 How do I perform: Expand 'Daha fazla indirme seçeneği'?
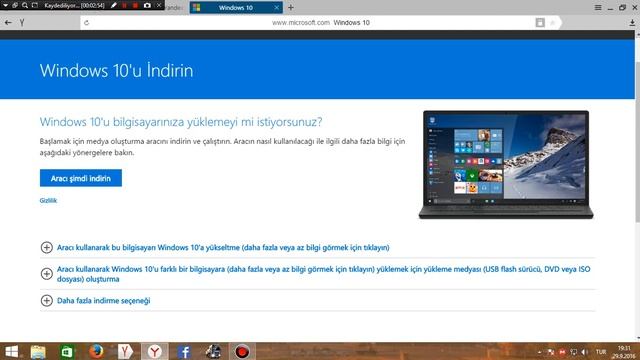(x=104, y=300)
